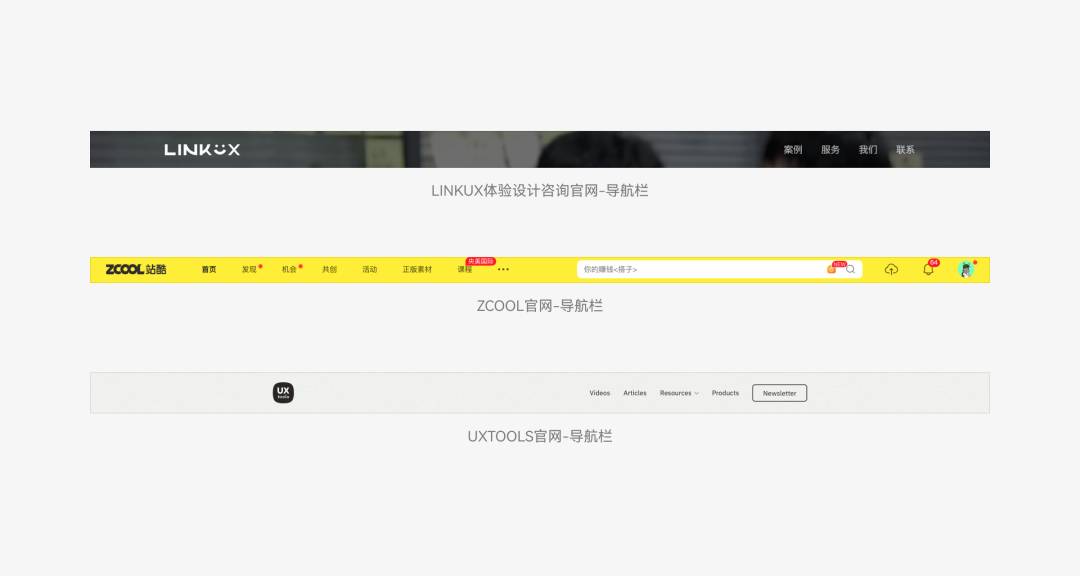The image size is (1080, 576).
Task: Click the LINKUX logo
Action: pyautogui.click(x=202, y=150)
